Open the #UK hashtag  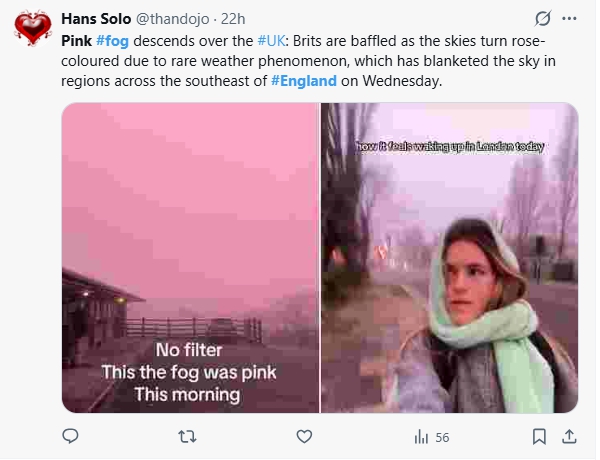[x=272, y=40]
